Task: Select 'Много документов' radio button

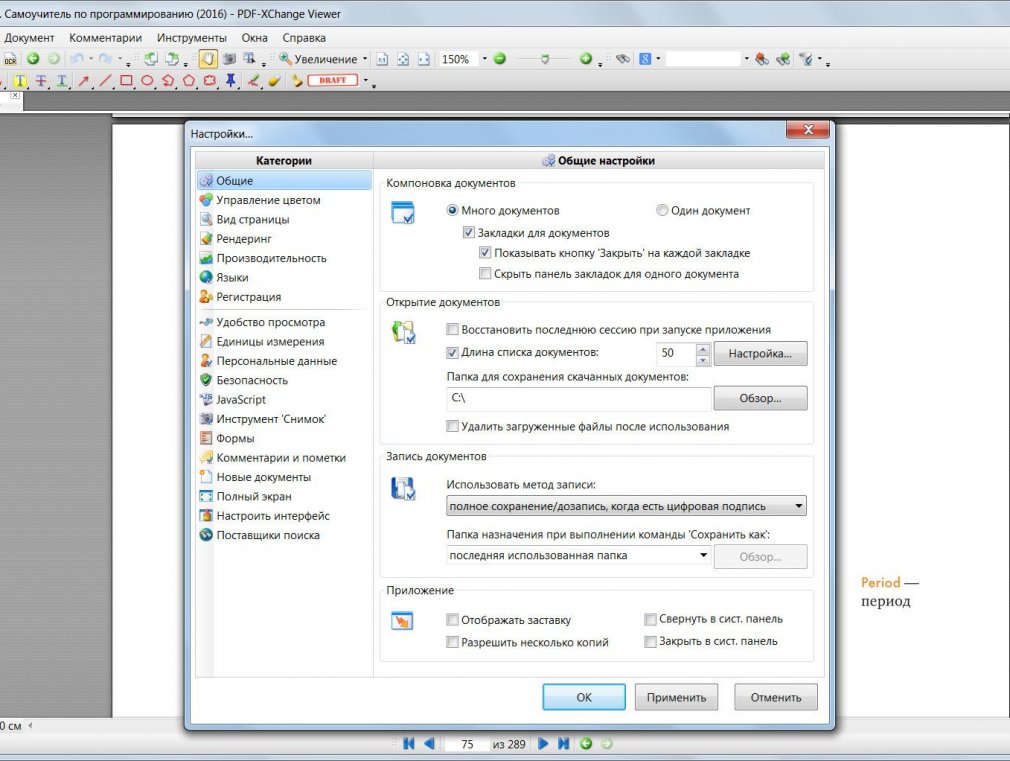Action: point(452,210)
